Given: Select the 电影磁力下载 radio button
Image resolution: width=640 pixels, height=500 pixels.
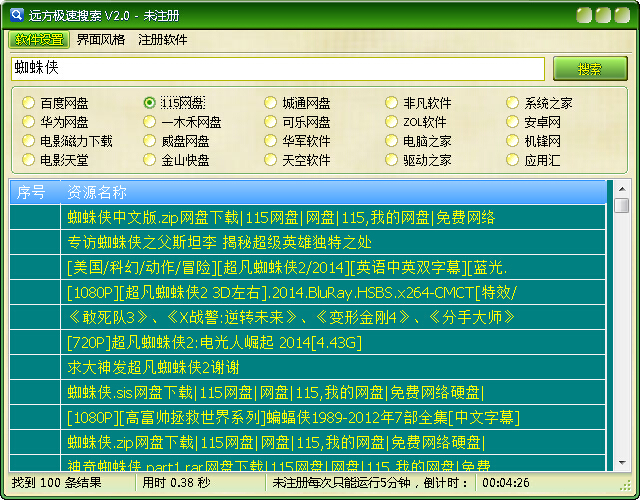Looking at the screenshot, I should tap(28, 141).
